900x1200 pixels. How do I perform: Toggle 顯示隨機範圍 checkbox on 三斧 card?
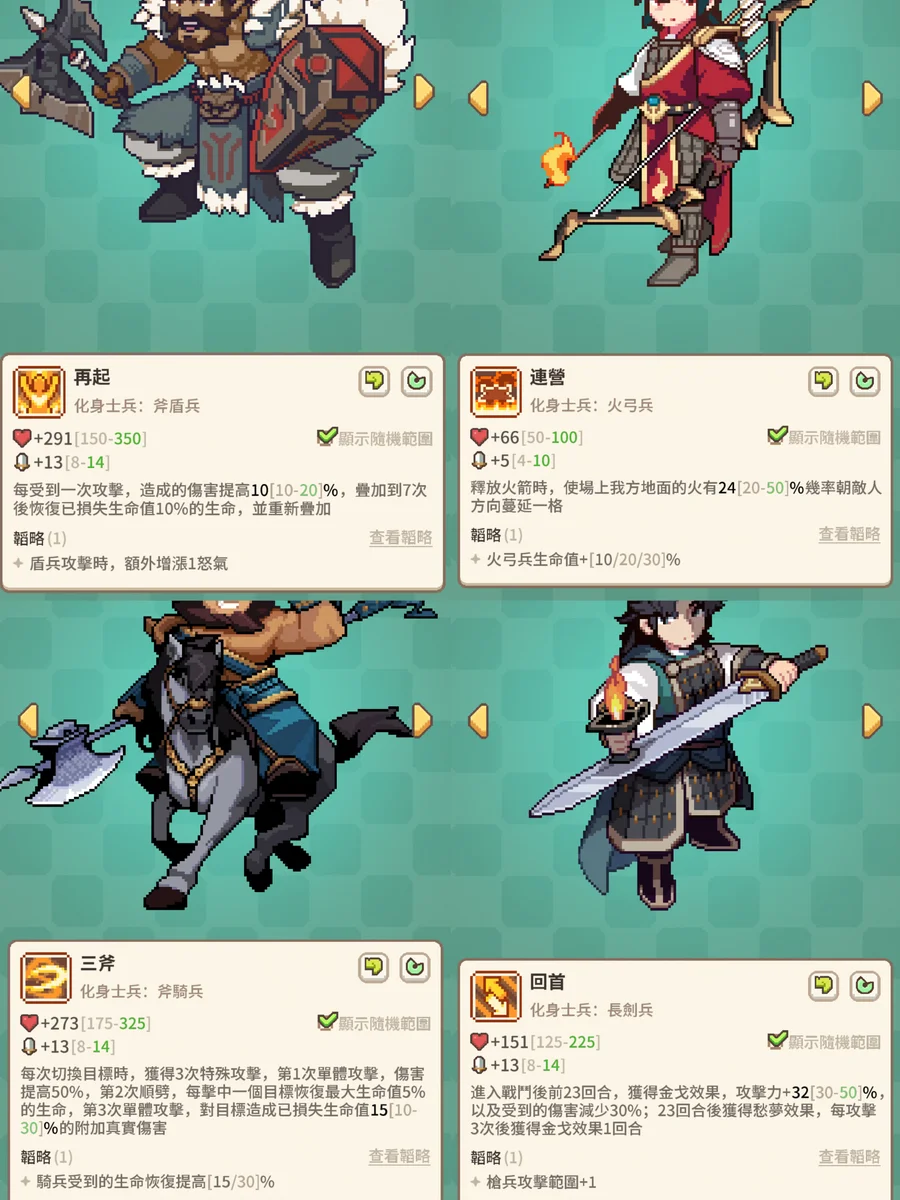click(x=327, y=1023)
